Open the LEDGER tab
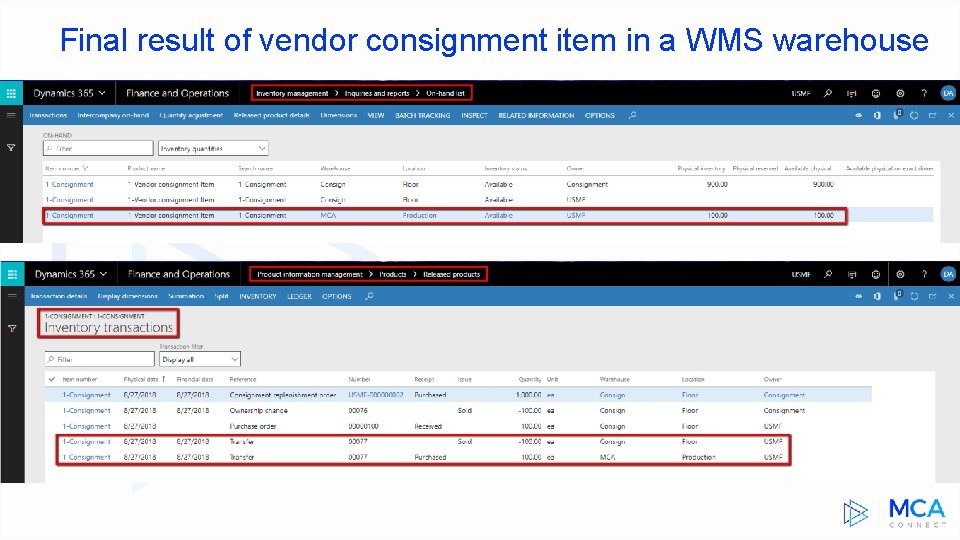The height and width of the screenshot is (540, 960). point(299,296)
